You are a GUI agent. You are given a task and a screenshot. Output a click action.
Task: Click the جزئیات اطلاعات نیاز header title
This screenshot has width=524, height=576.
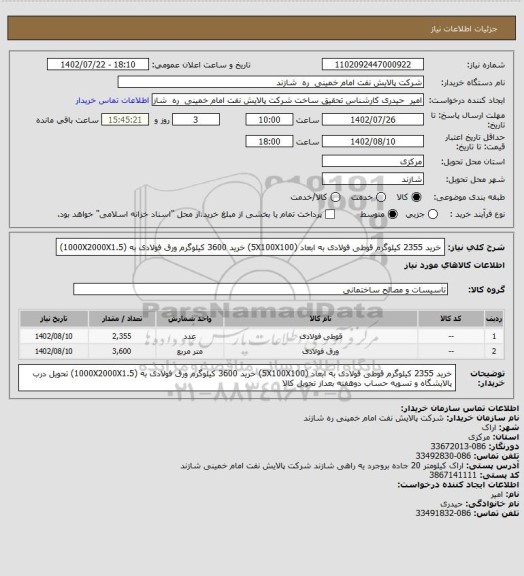[464, 29]
